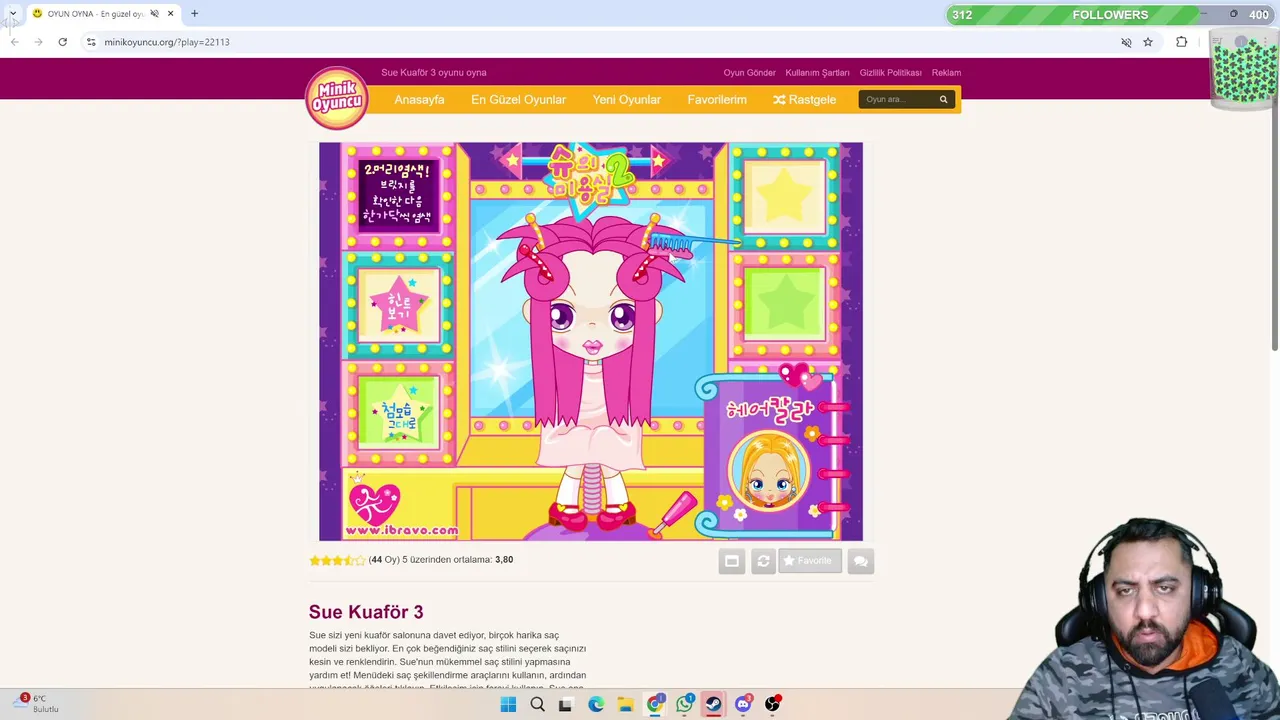Viewport: 1280px width, 720px height.
Task: Open Task View on taskbar
Action: point(566,704)
